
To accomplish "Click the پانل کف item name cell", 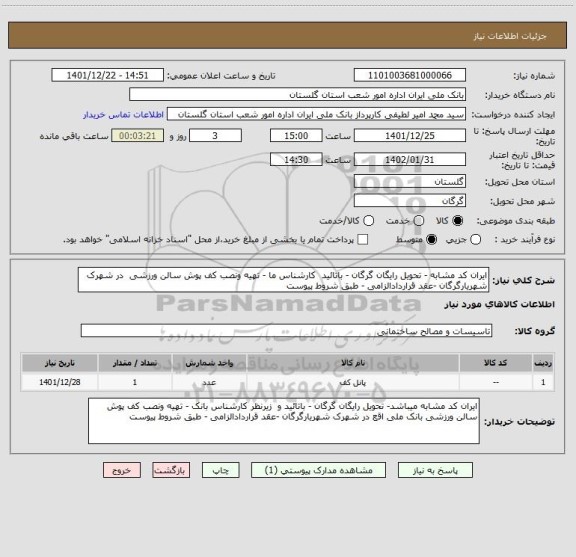I will coord(353,382).
